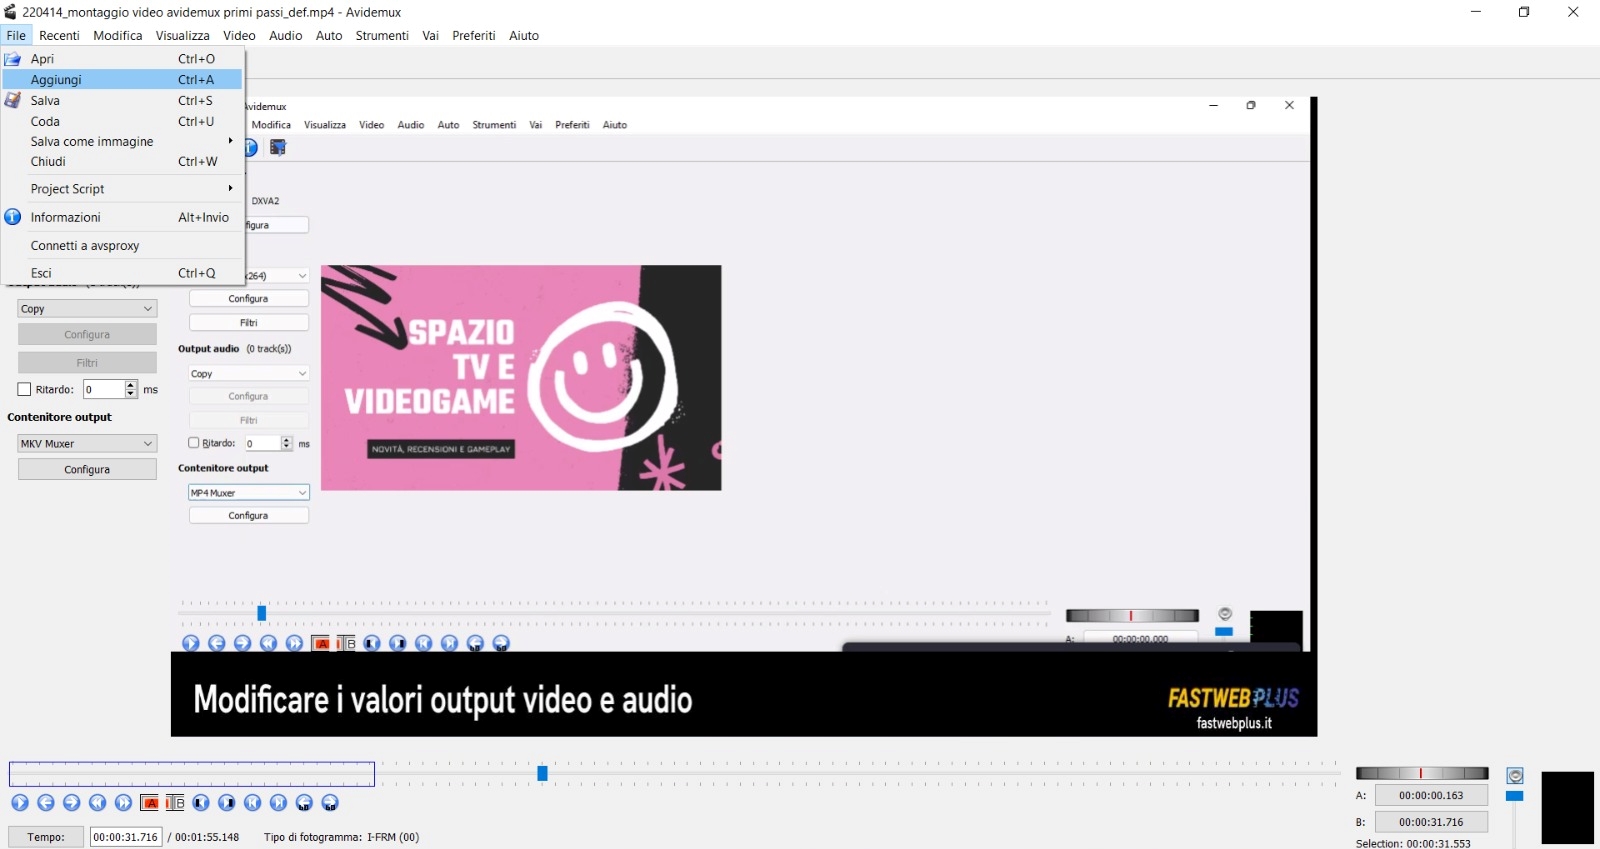Open the MKV Muxer container dropdown

(87, 443)
